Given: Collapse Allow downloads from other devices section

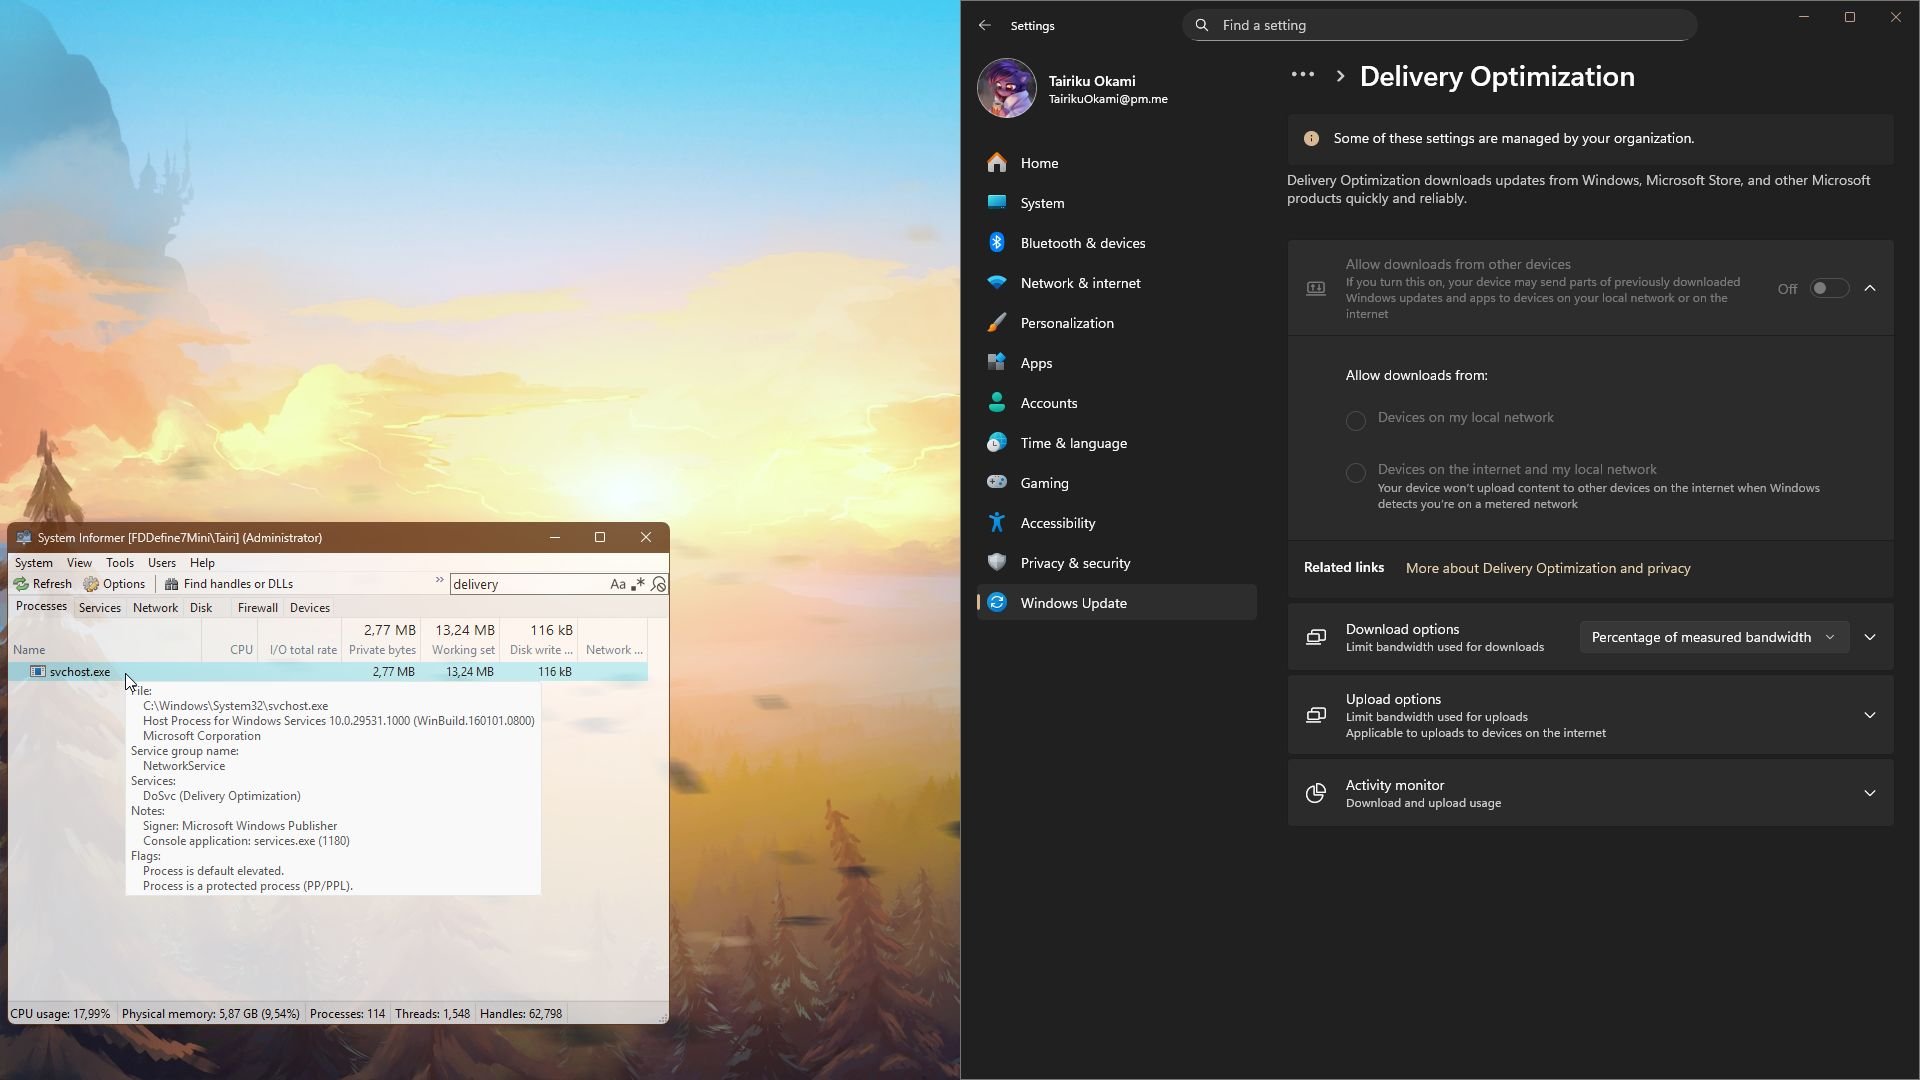Looking at the screenshot, I should pos(1870,289).
